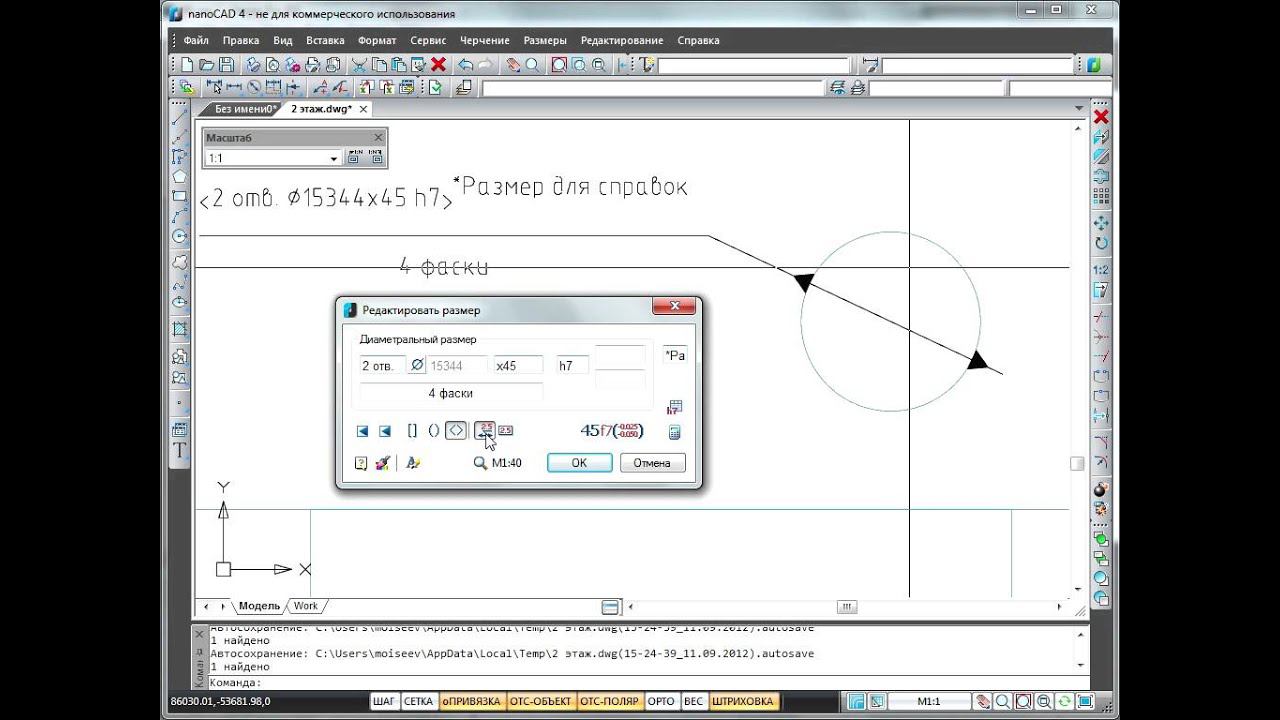Click the magnifier icon next to M1:40
Image resolution: width=1280 pixels, height=720 pixels.
coord(480,463)
